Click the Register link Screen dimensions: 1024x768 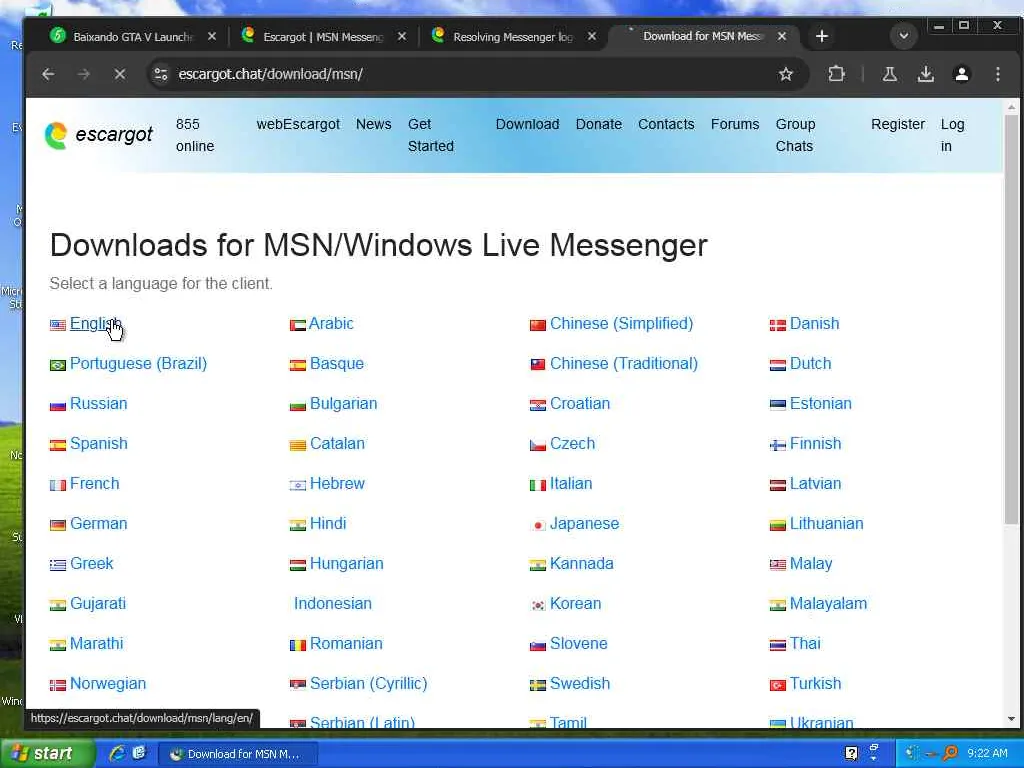(897, 124)
